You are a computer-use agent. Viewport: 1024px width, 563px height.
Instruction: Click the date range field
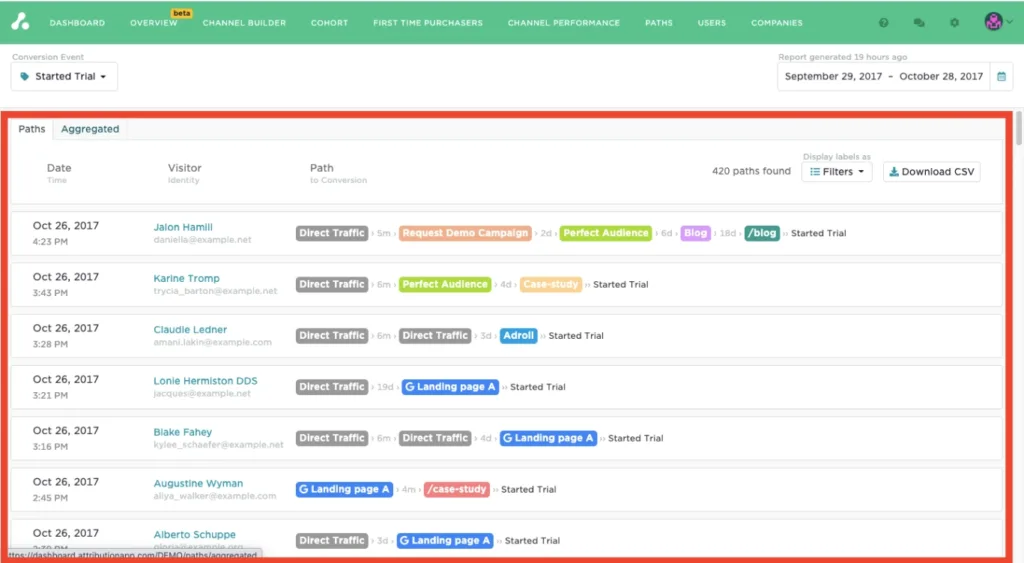(884, 76)
